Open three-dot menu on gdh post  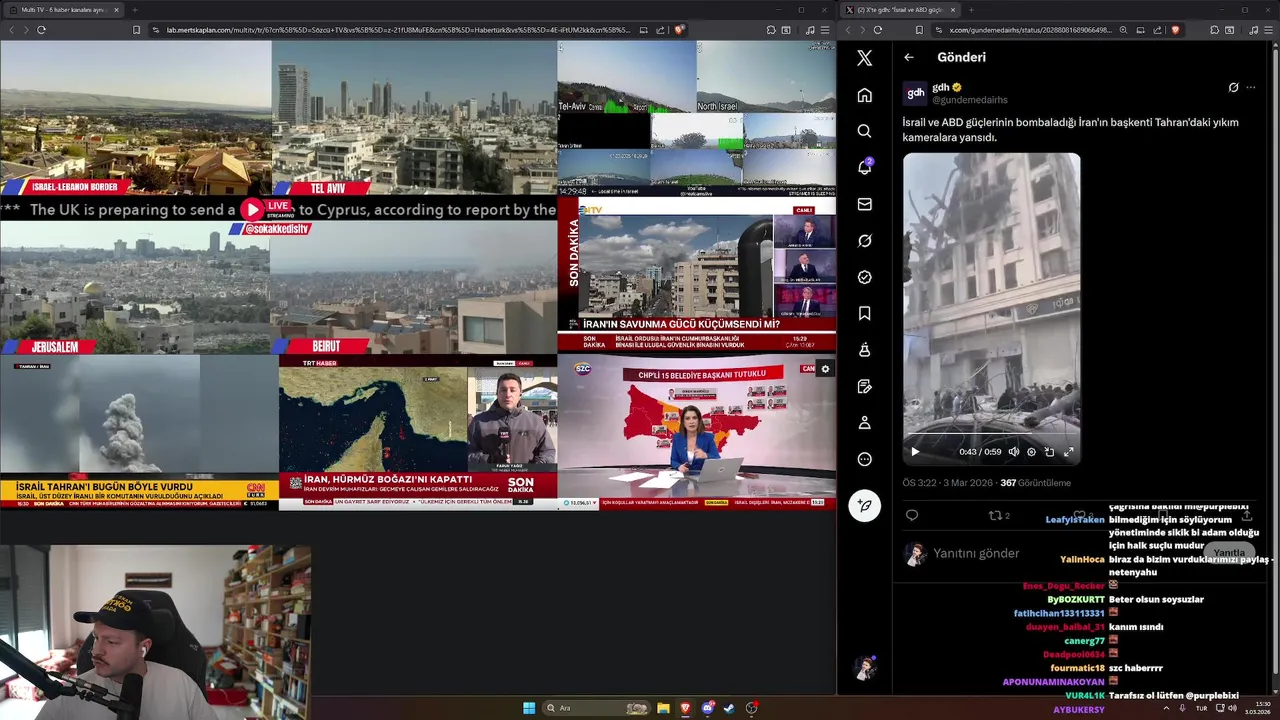1250,87
